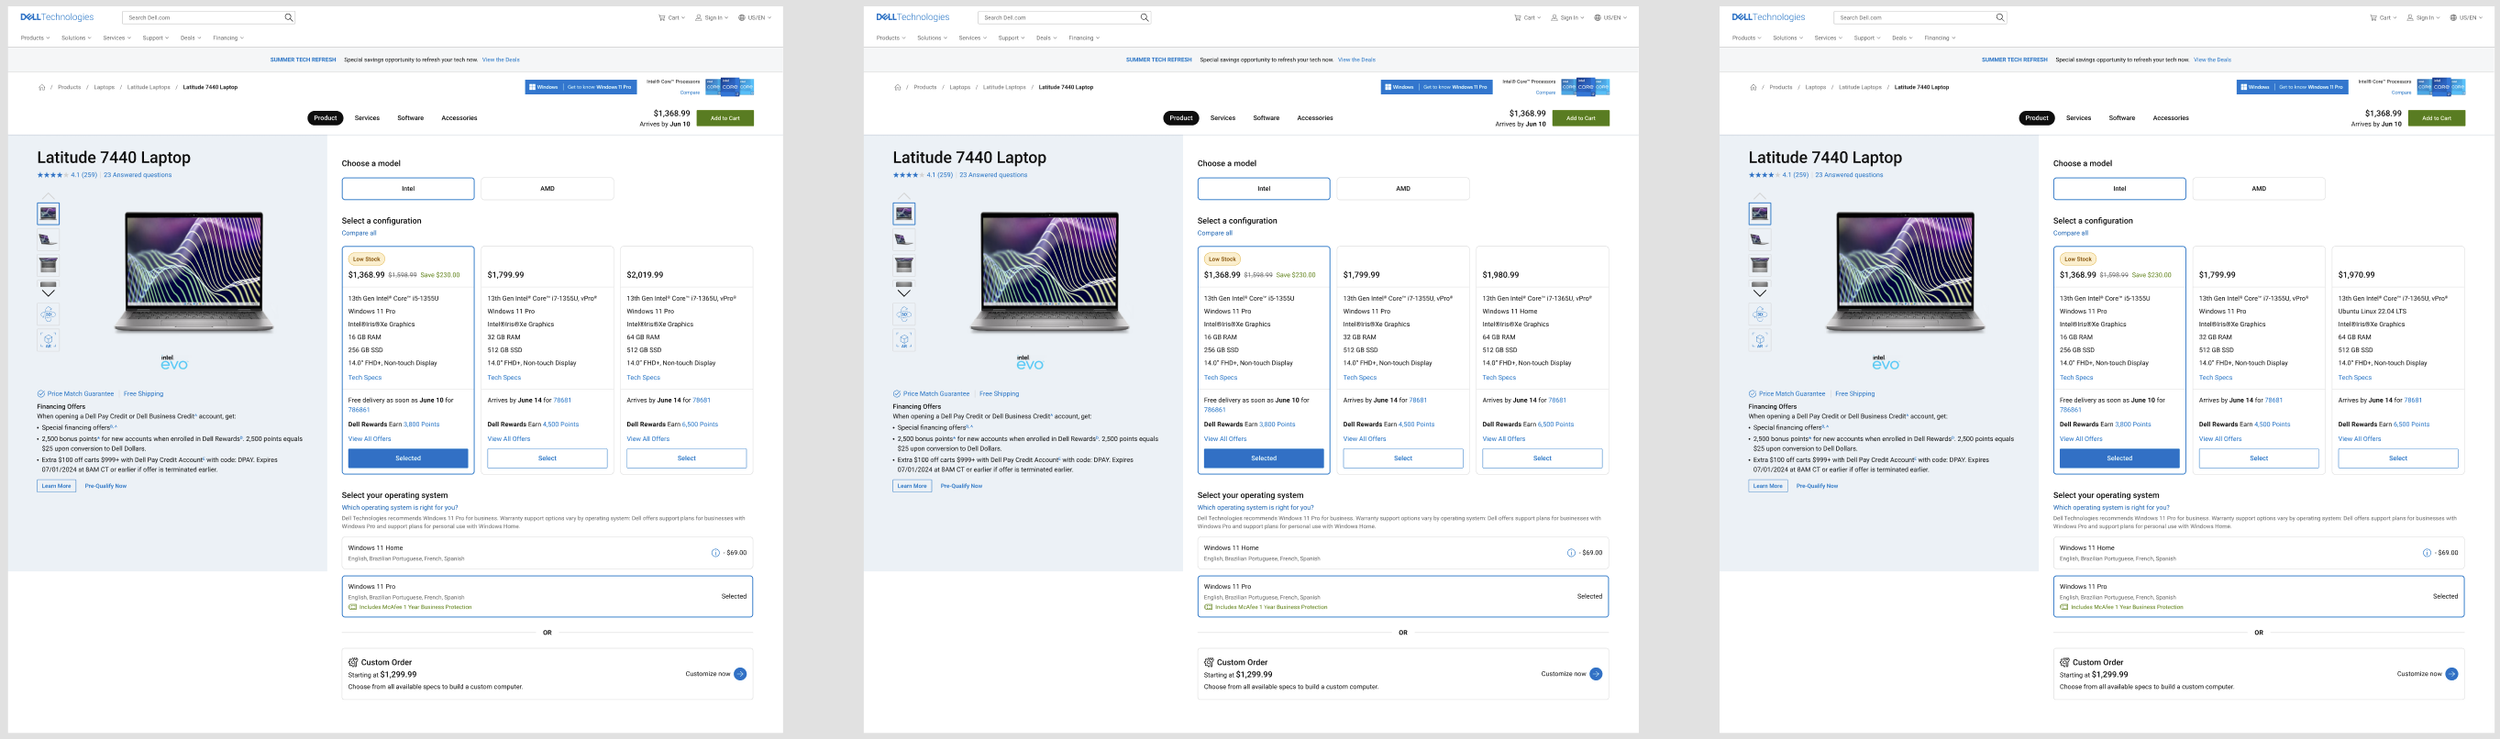The height and width of the screenshot is (739, 2500).
Task: Choose the AMD model in the left page
Action: (x=547, y=188)
